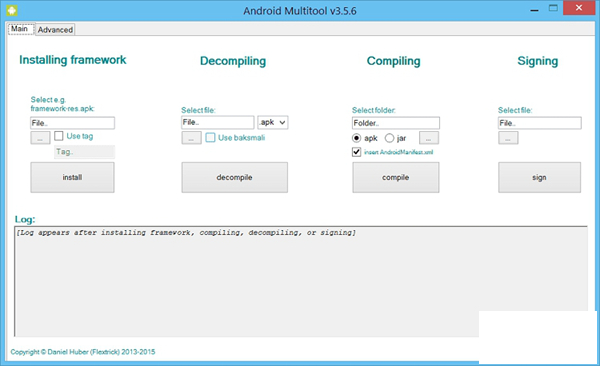Maximize the Android Multitool window
The width and height of the screenshot is (600, 366).
click(x=553, y=8)
